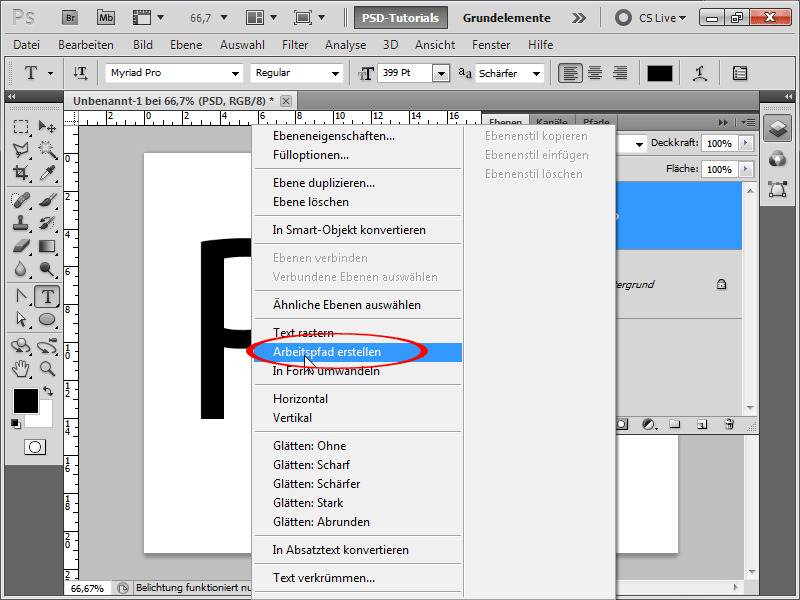The width and height of the screenshot is (800, 600).
Task: Select the Brush tool
Action: pyautogui.click(x=47, y=199)
